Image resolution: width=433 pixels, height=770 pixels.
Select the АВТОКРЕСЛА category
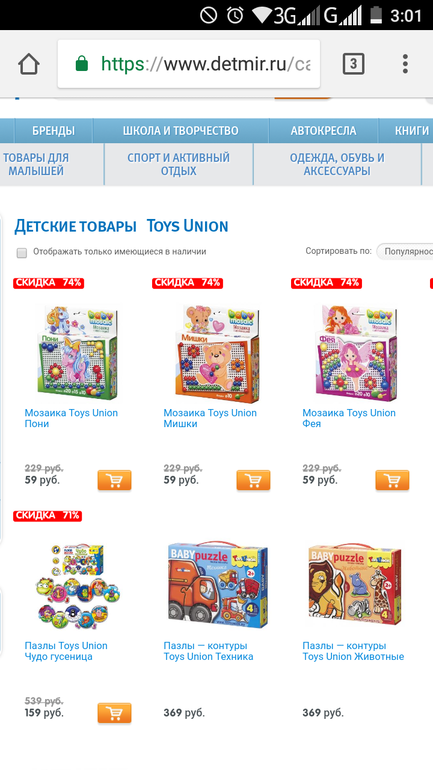323,131
